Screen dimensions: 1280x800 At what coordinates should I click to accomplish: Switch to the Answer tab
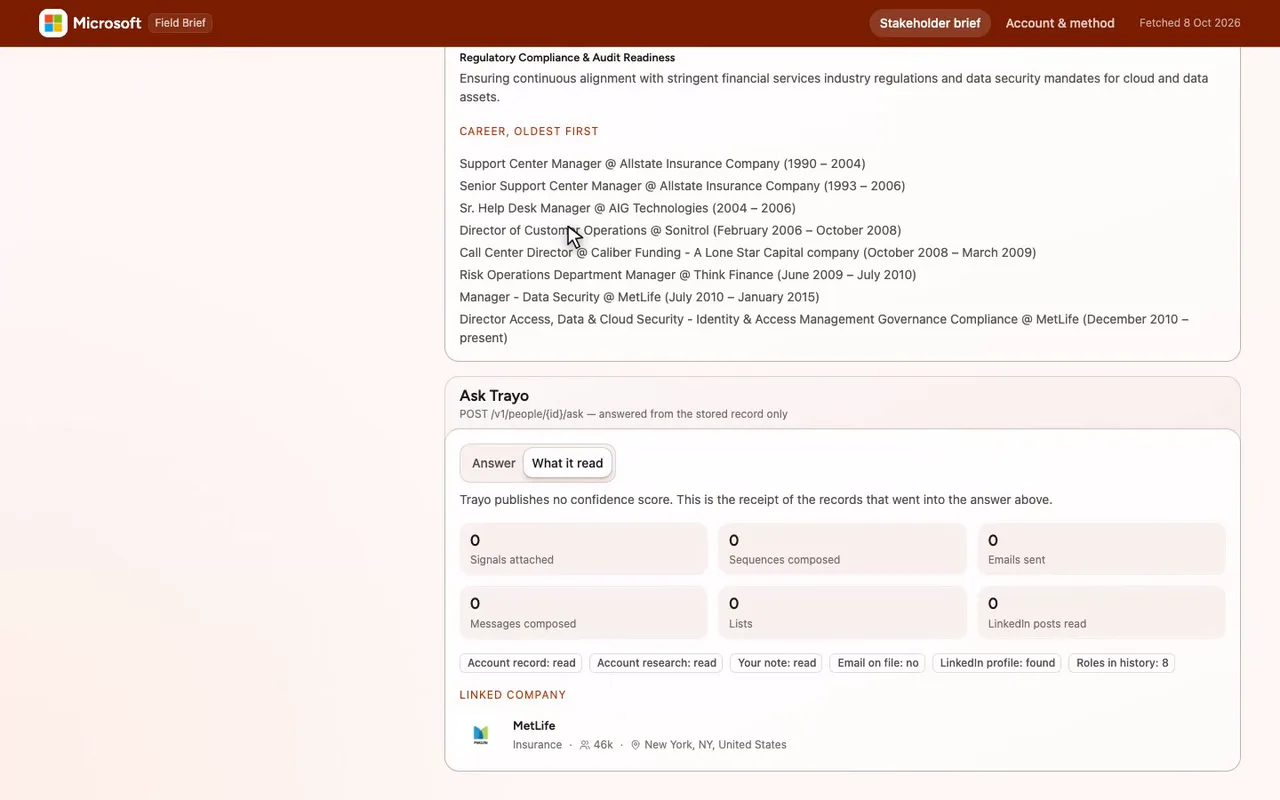click(x=494, y=463)
